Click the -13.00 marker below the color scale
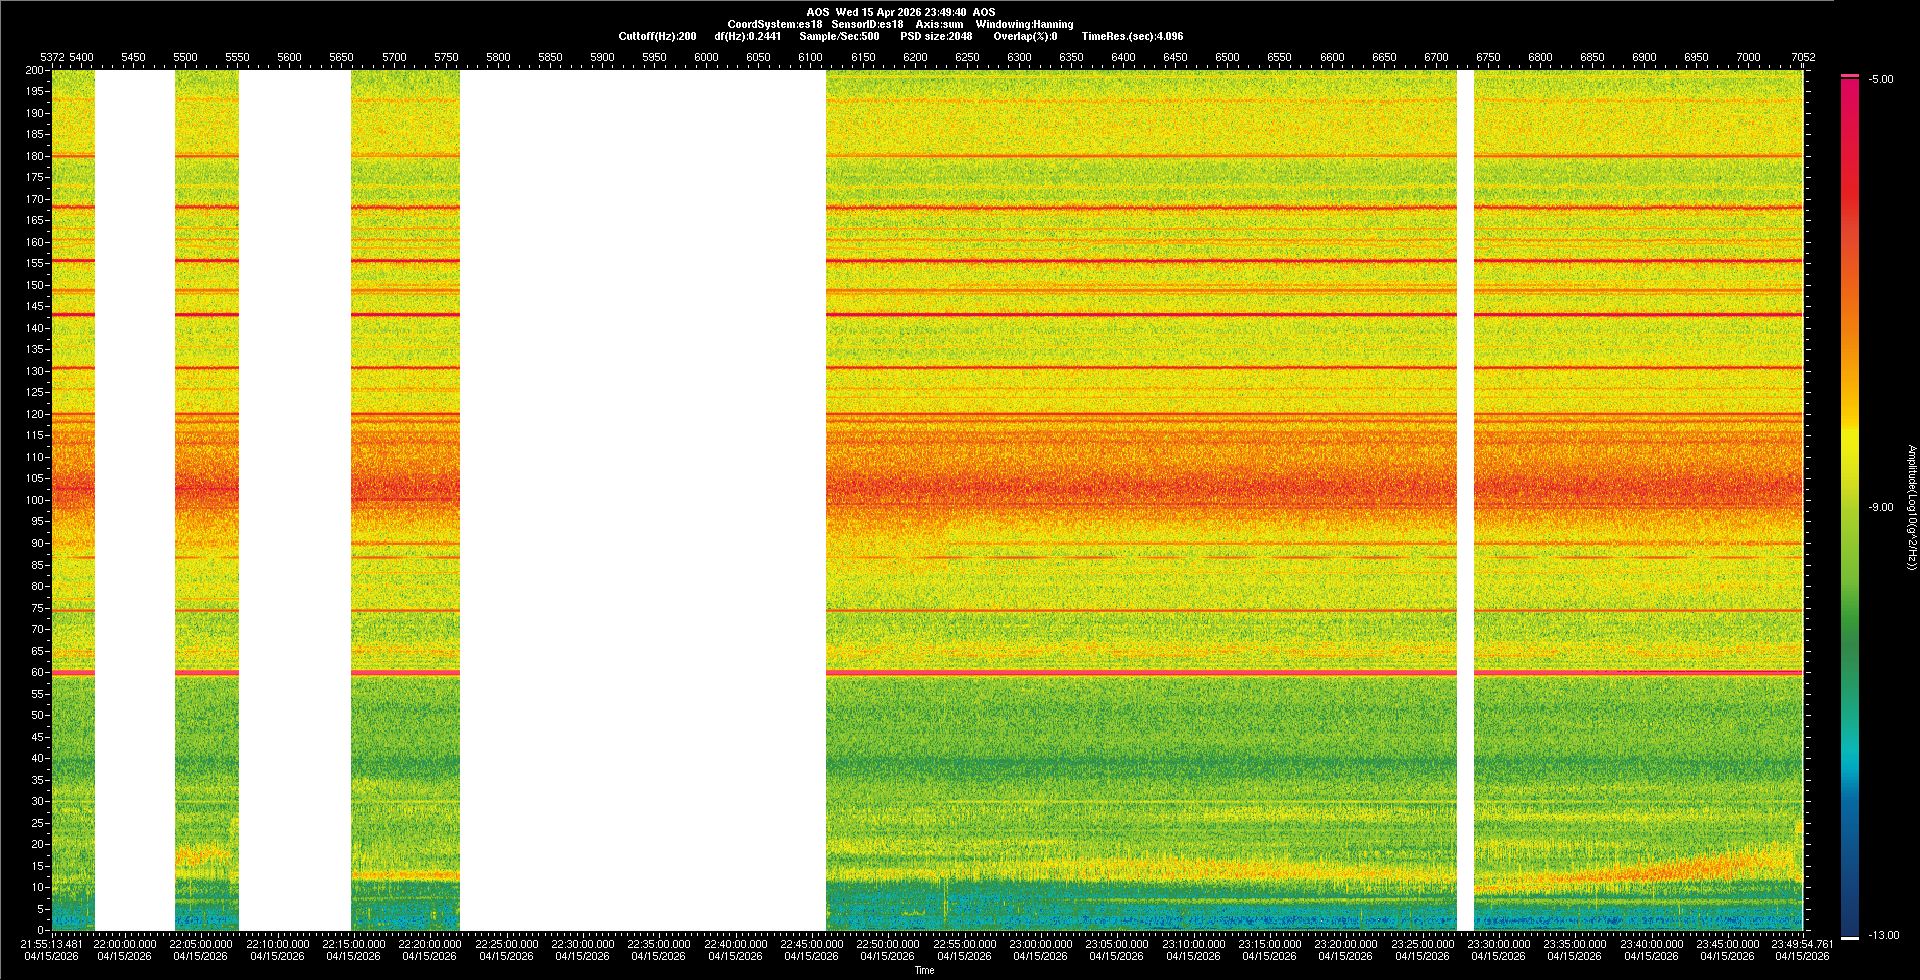 click(x=1883, y=935)
